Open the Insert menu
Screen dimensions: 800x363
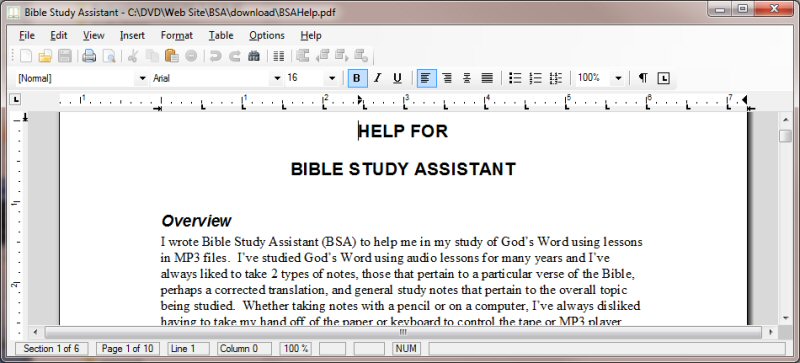[133, 35]
